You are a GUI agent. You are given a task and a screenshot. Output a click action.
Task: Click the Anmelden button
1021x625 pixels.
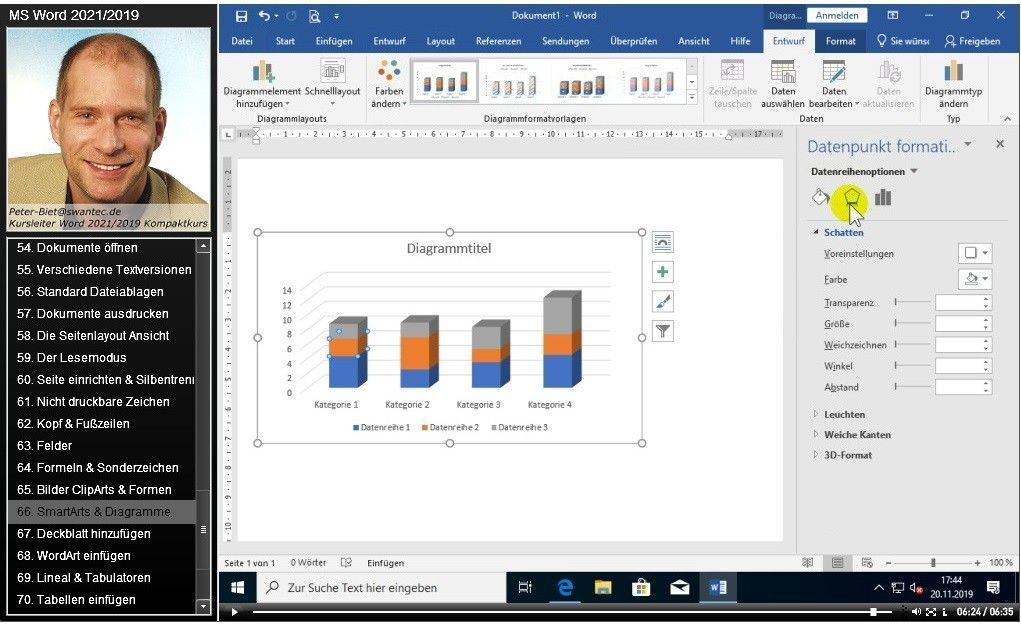click(836, 16)
